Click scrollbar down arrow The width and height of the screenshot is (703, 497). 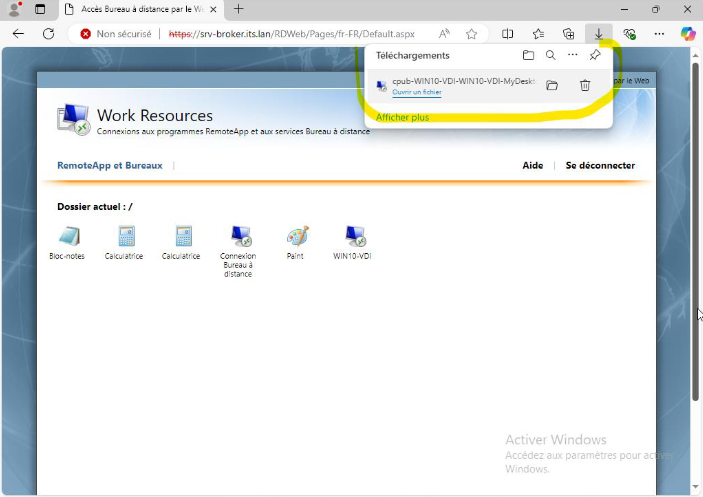click(695, 487)
